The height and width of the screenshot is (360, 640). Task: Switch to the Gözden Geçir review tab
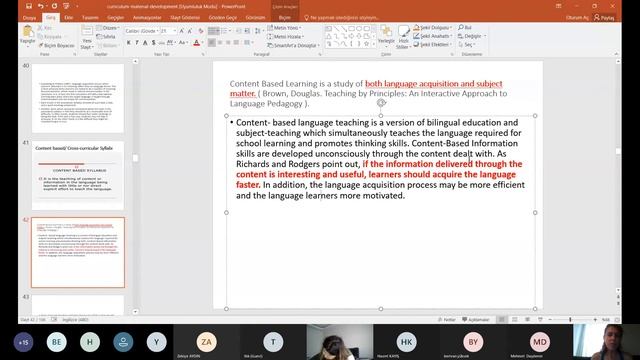coord(222,18)
